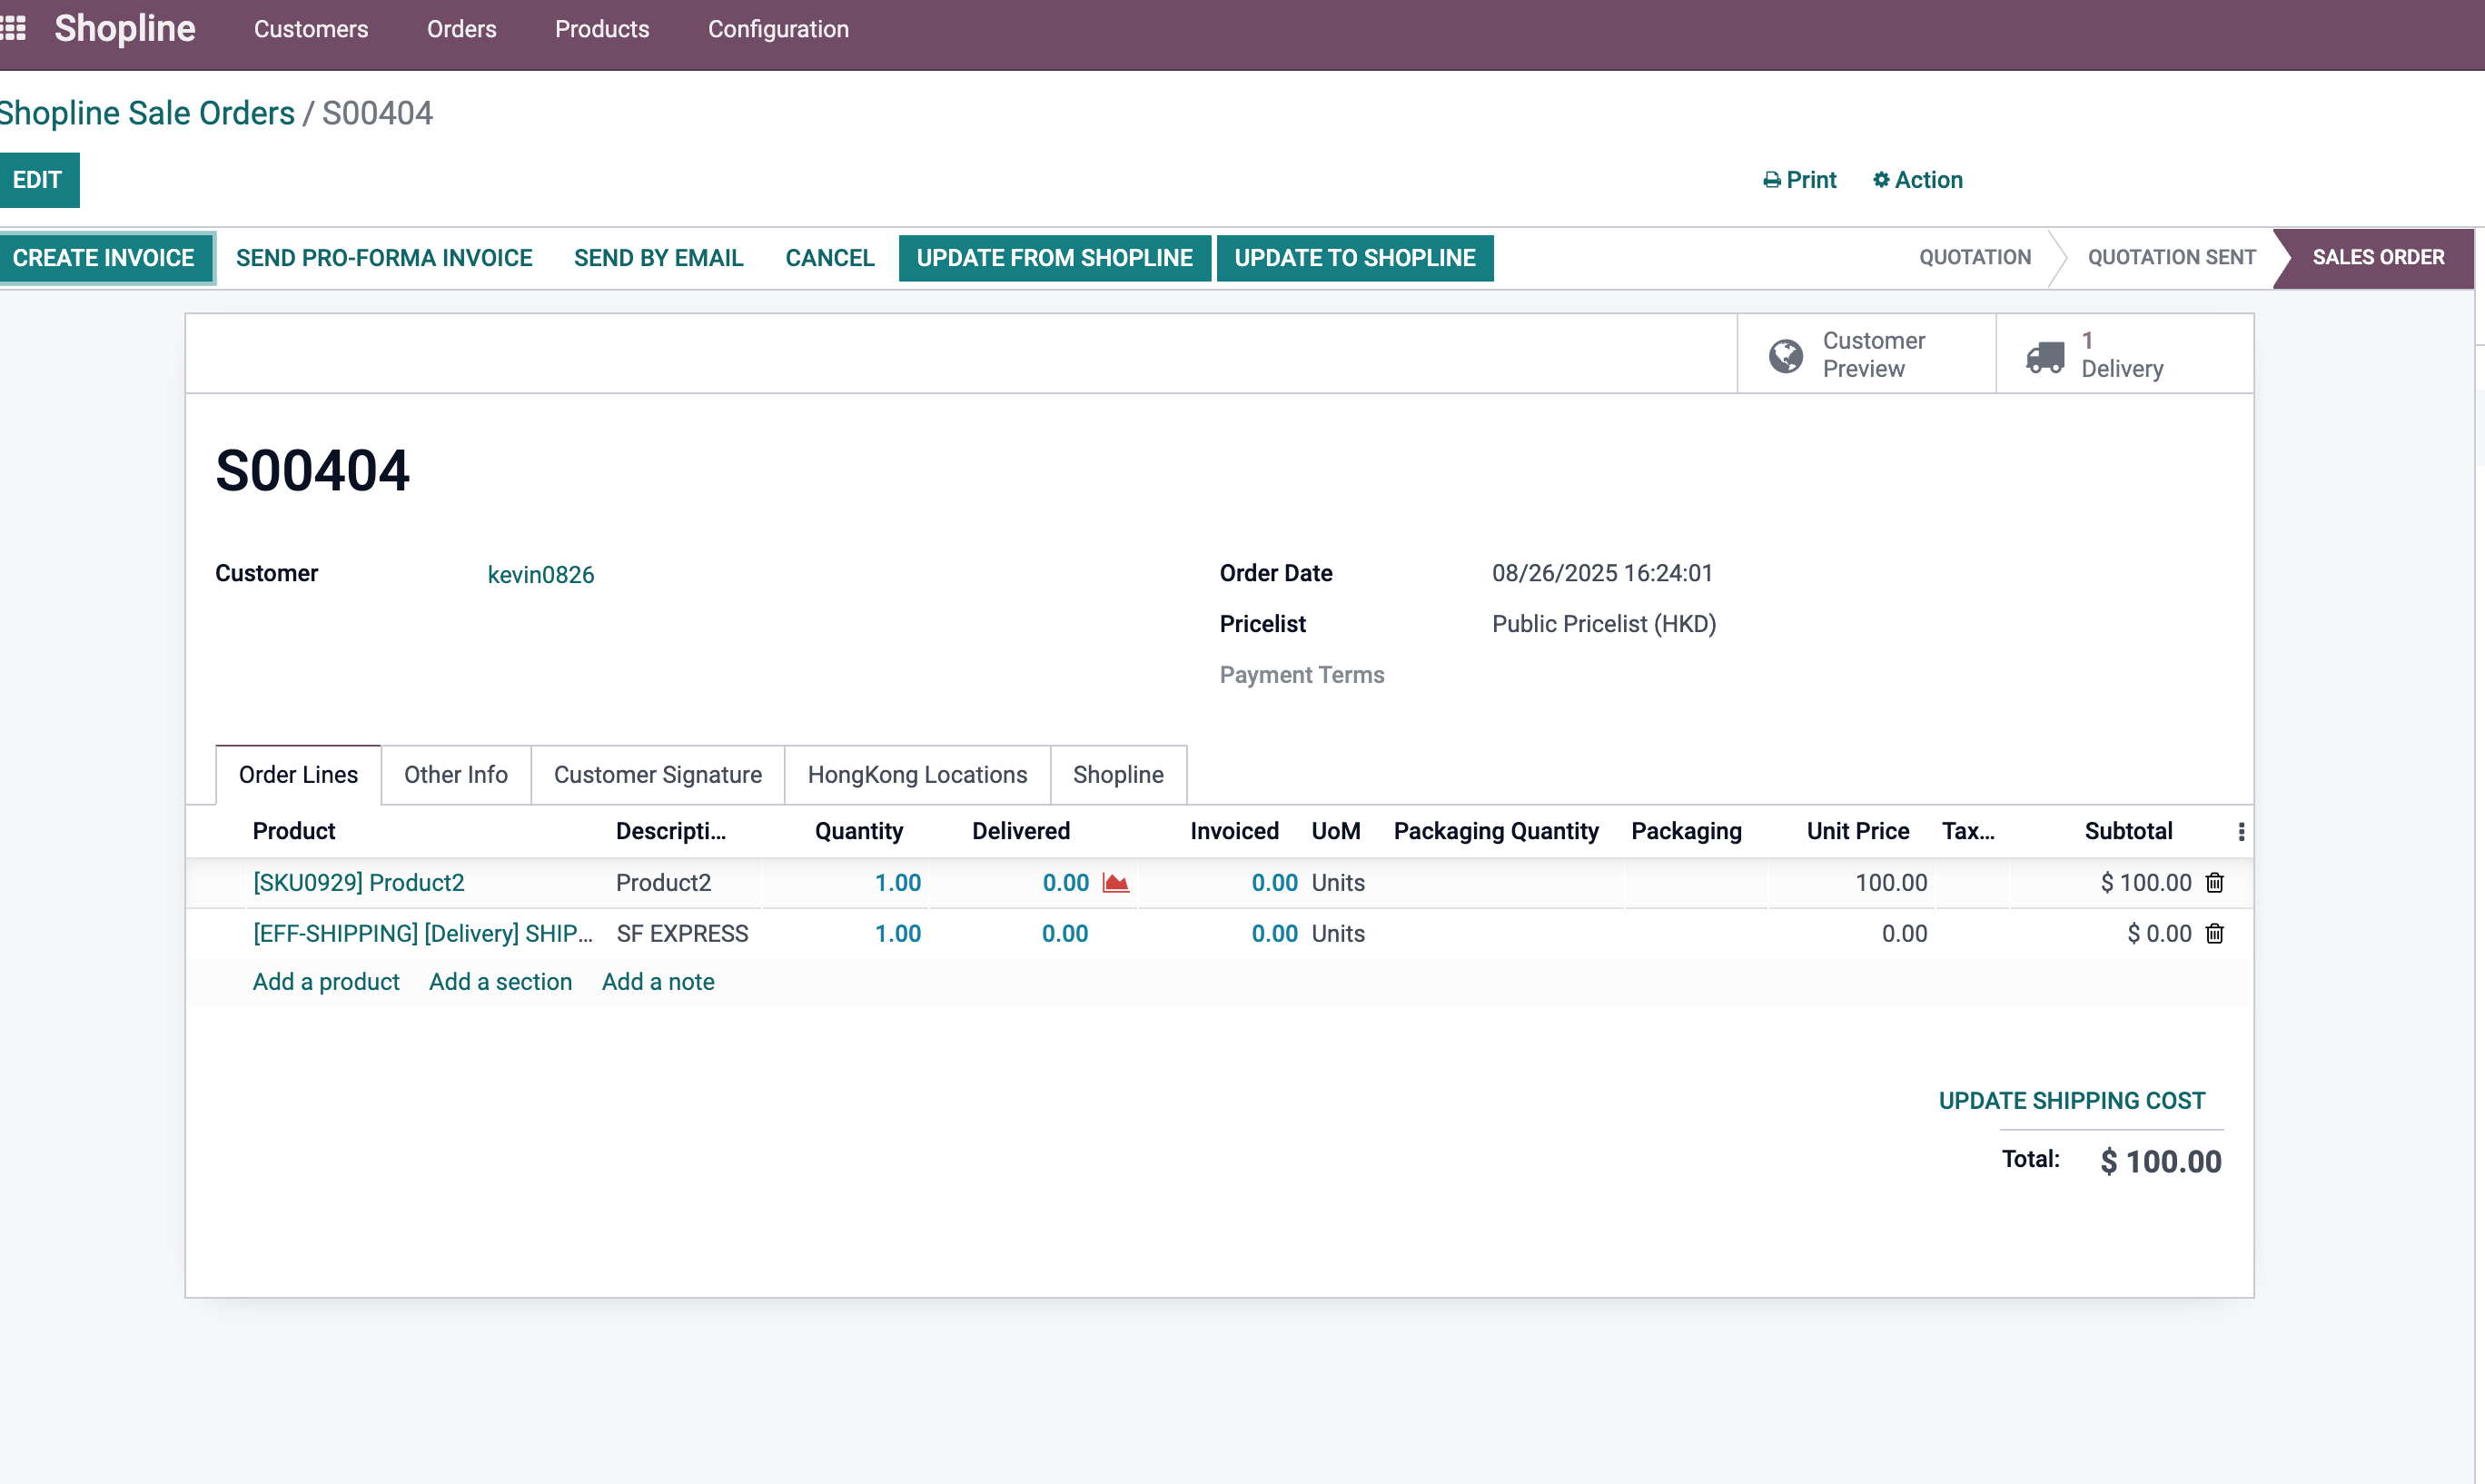Sort by Unit Price column header
Image resolution: width=2485 pixels, height=1484 pixels.
(x=1857, y=831)
